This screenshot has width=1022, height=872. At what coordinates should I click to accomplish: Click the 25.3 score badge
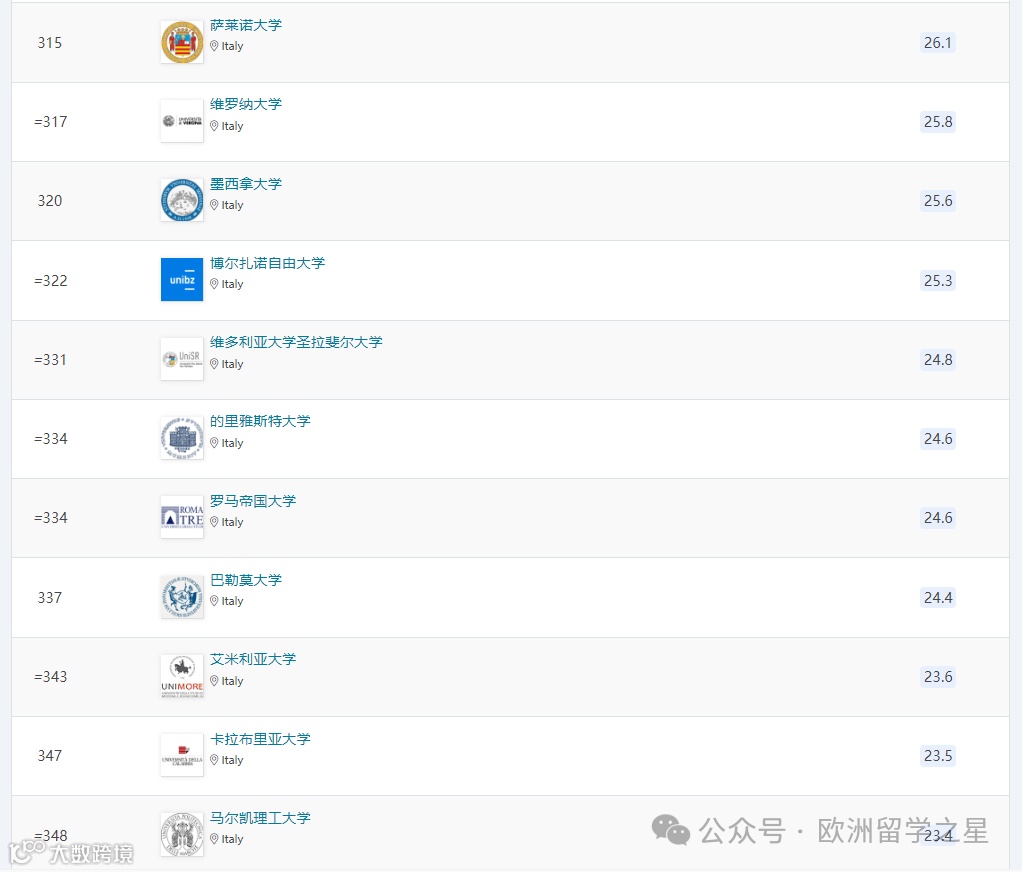pyautogui.click(x=937, y=280)
